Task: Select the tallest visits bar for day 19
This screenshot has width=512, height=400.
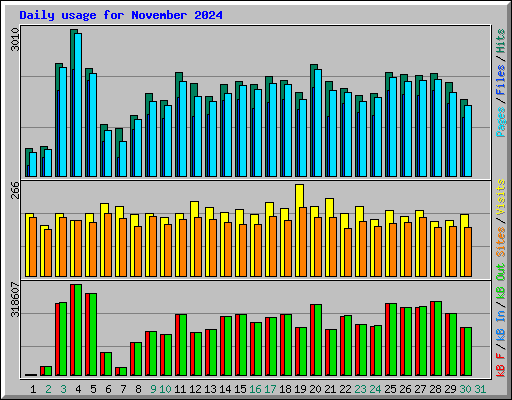Action: click(299, 230)
